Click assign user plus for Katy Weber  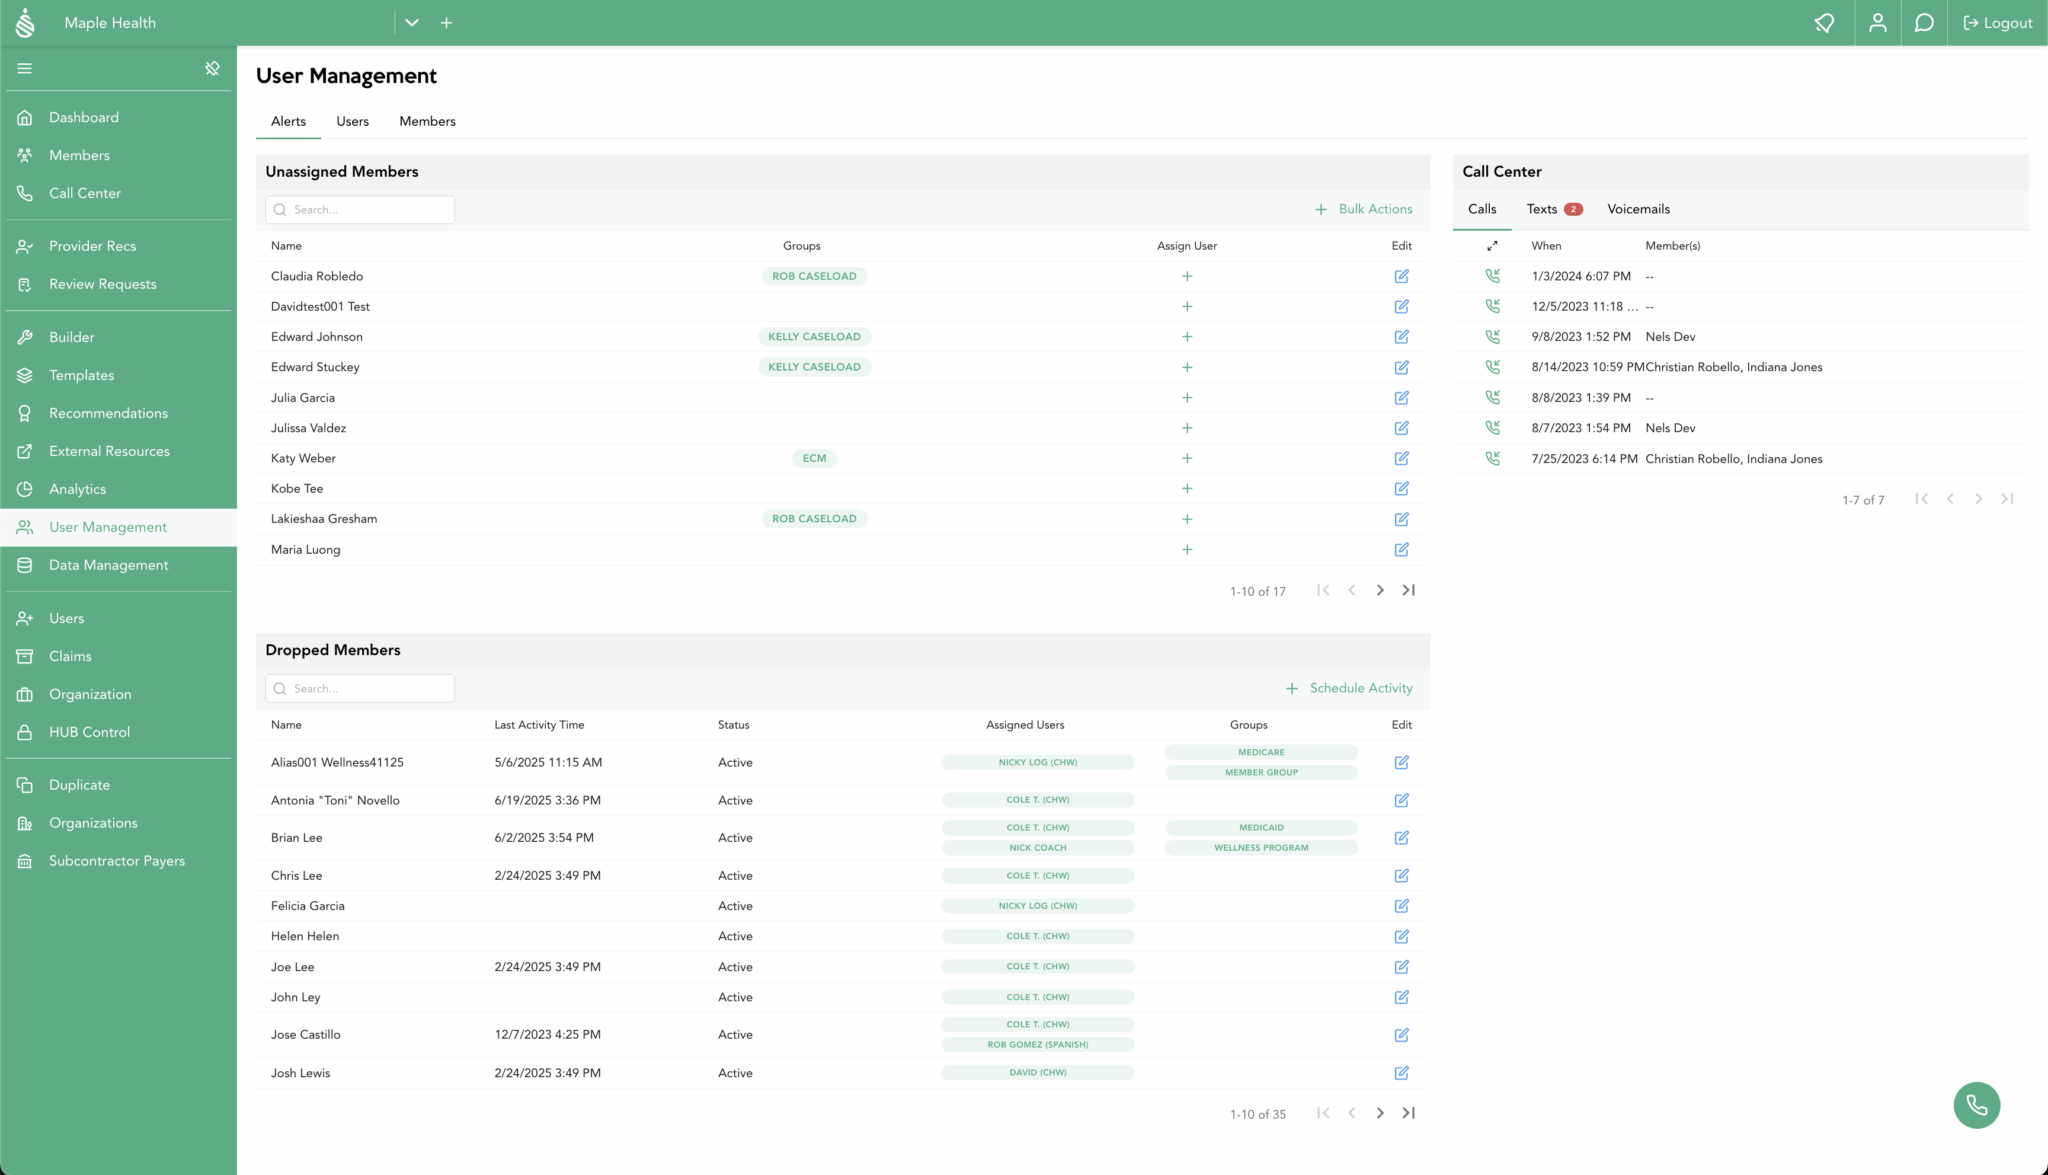click(x=1187, y=458)
